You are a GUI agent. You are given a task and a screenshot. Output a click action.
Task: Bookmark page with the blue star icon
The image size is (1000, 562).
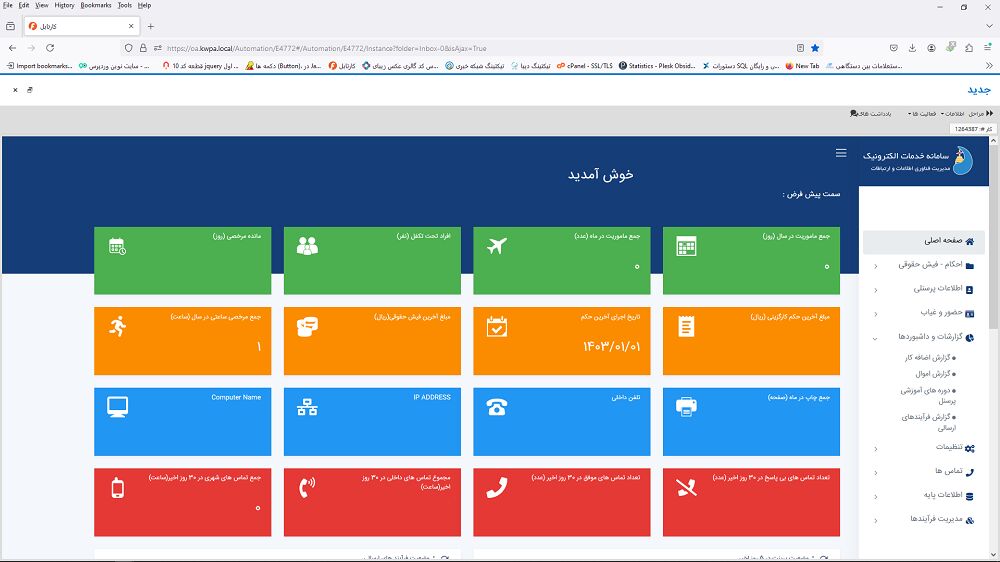815,48
